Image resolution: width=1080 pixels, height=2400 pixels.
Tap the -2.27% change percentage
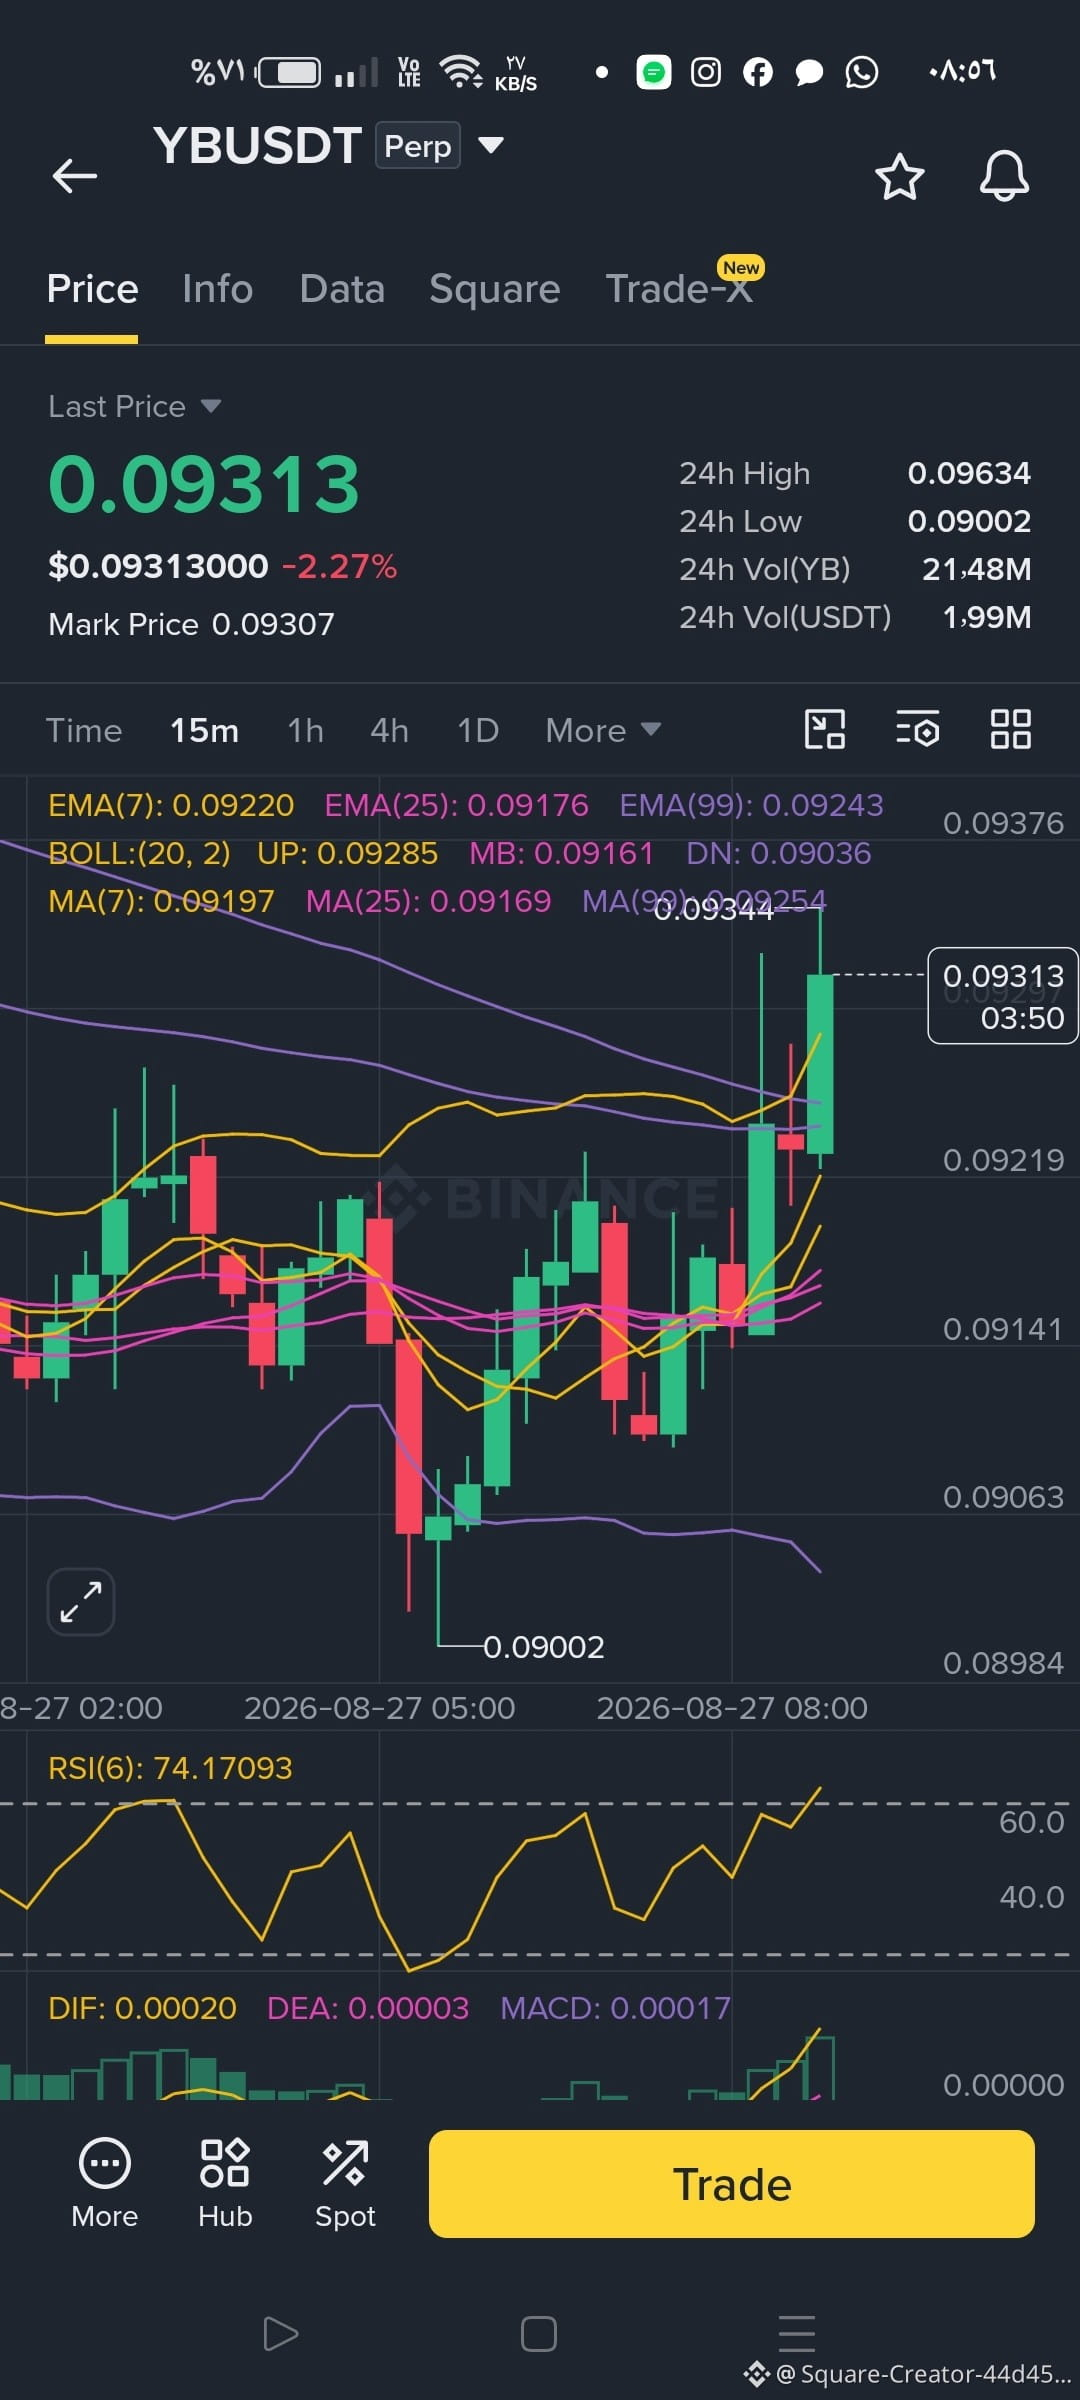point(339,567)
